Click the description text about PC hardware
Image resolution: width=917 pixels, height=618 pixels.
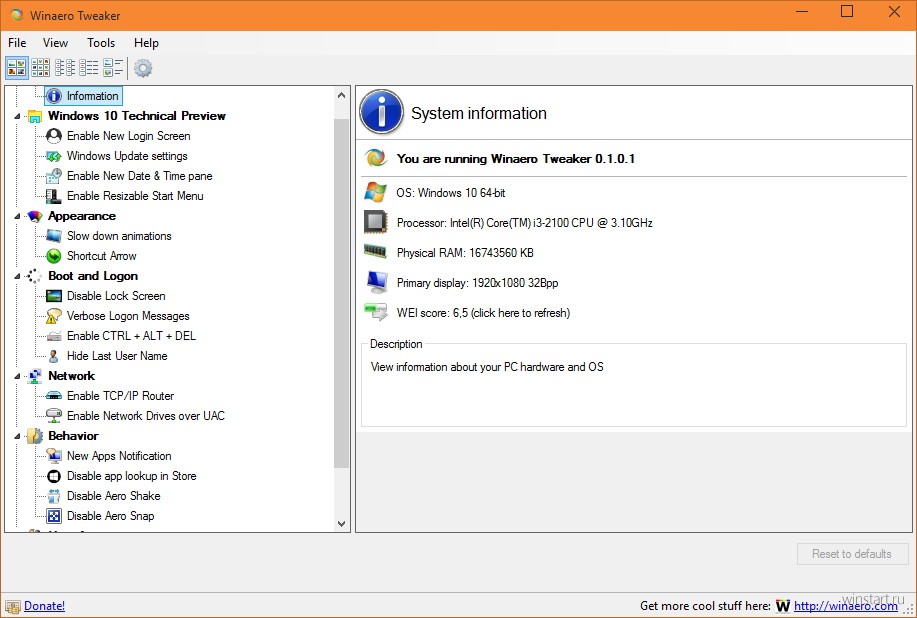pyautogui.click(x=487, y=367)
